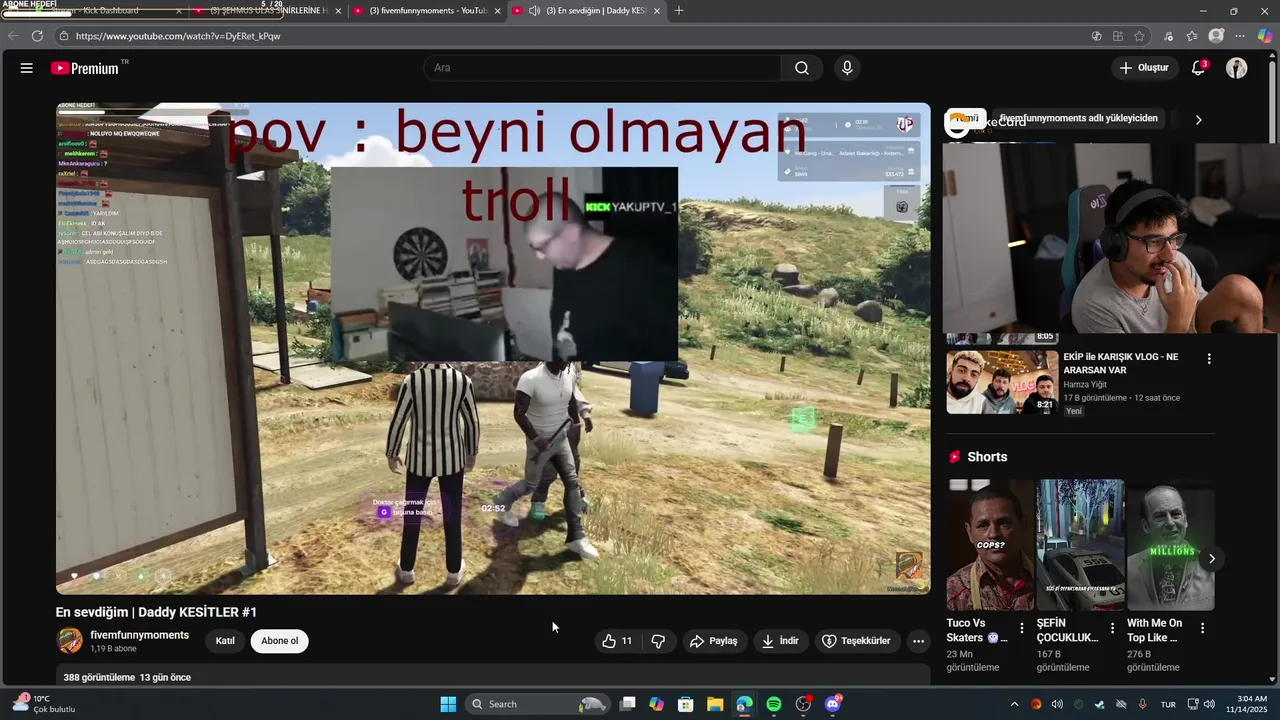Viewport: 1280px width, 720px height.
Task: Expand the video description box
Action: tap(493, 677)
